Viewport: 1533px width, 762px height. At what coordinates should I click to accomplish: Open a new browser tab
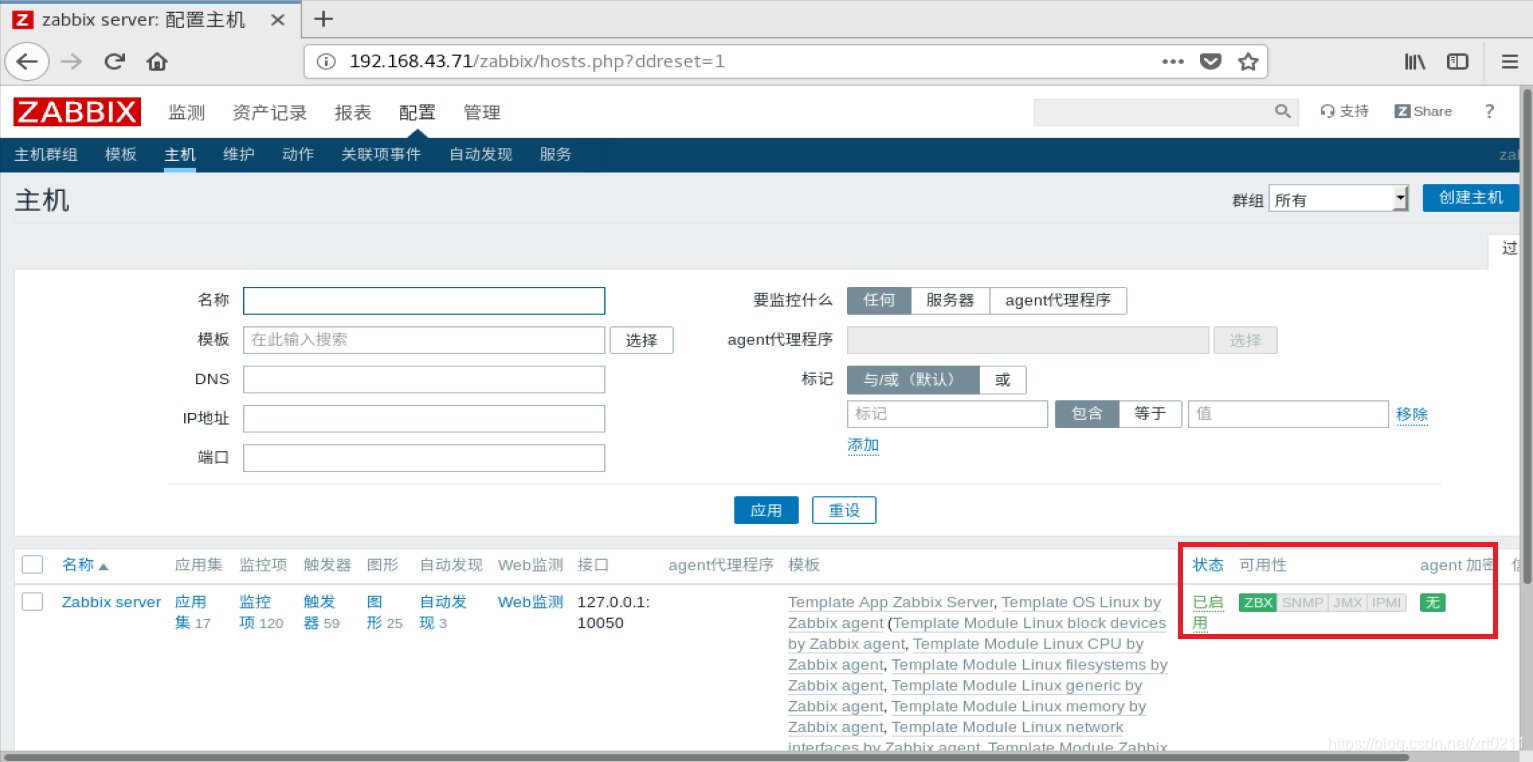[x=323, y=19]
